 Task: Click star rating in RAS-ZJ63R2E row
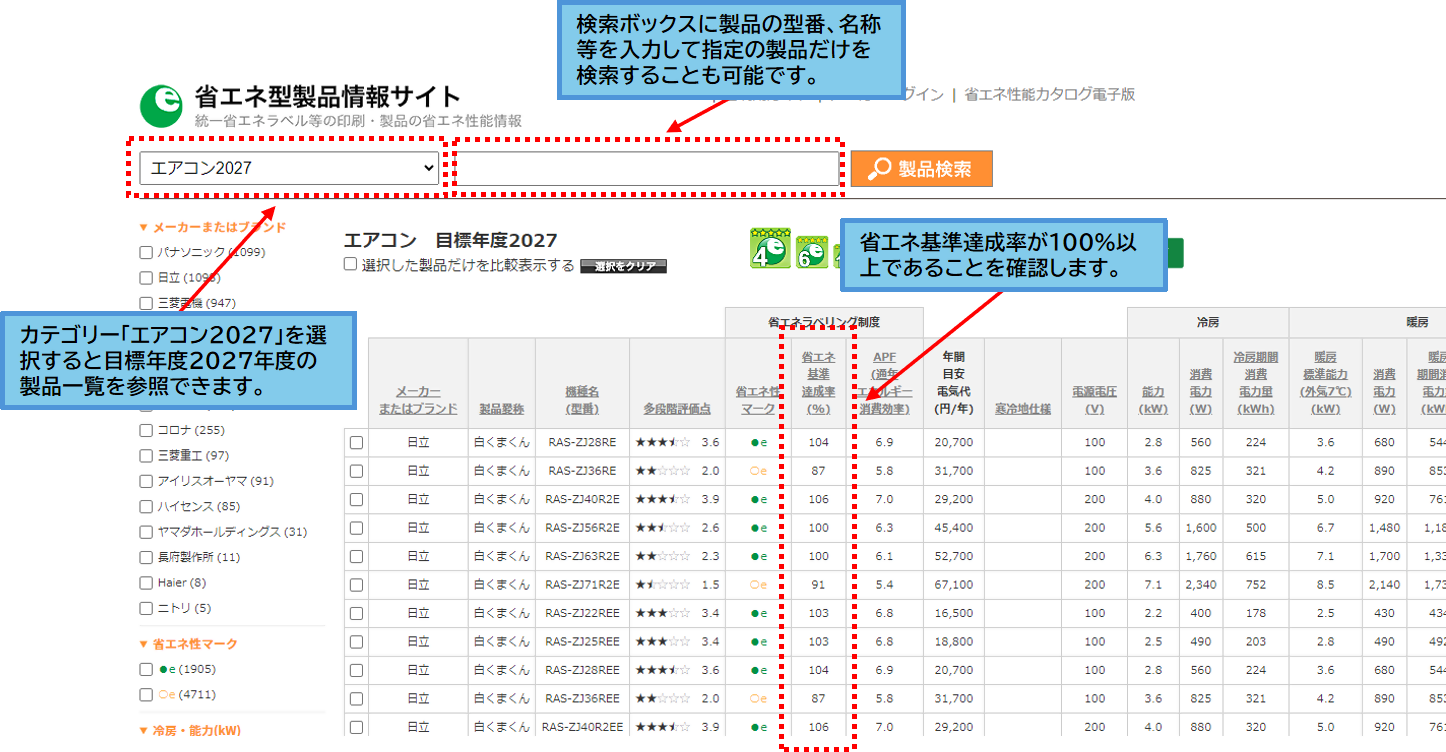pyautogui.click(x=663, y=556)
